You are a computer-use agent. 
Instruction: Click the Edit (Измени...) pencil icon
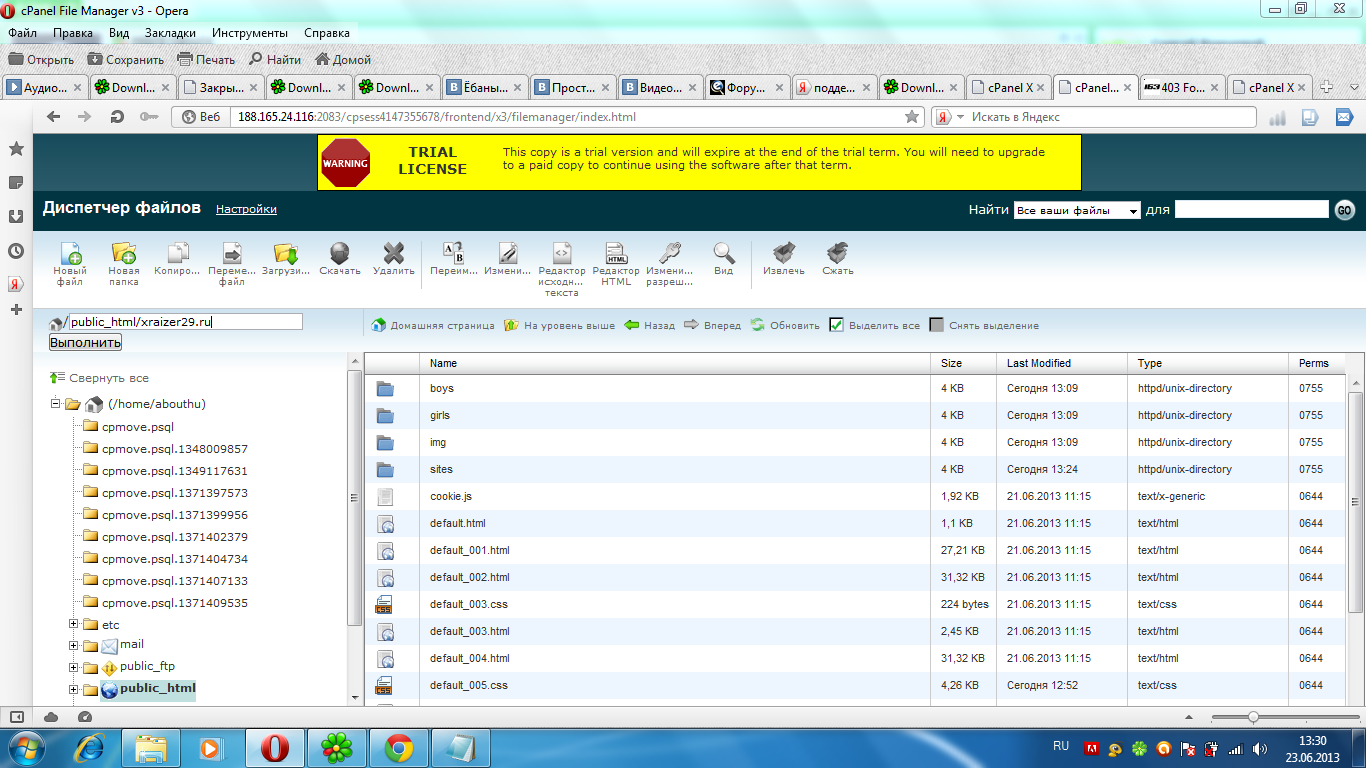tap(507, 253)
